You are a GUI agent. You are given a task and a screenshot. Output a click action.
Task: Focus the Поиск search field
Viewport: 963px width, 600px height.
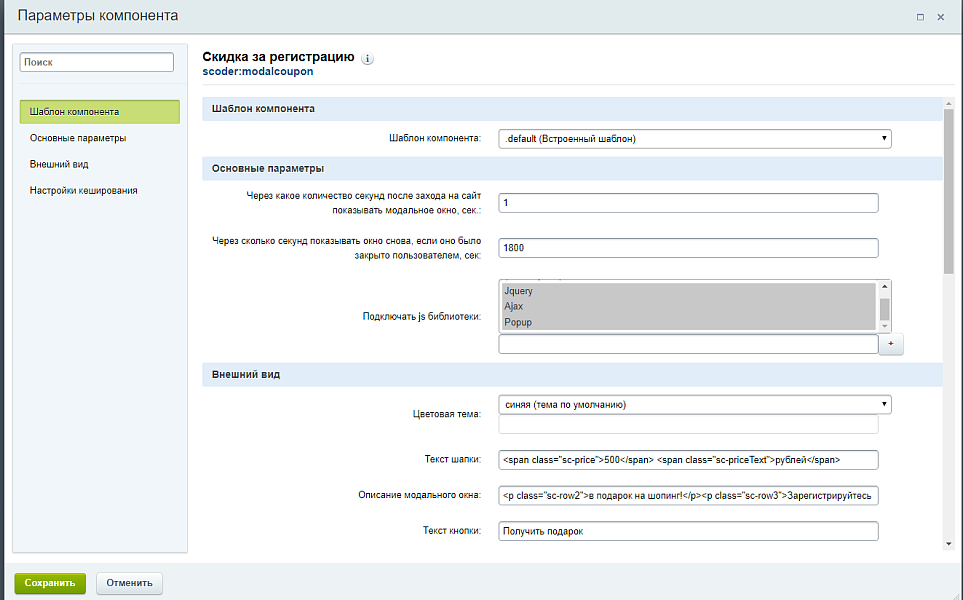(97, 62)
